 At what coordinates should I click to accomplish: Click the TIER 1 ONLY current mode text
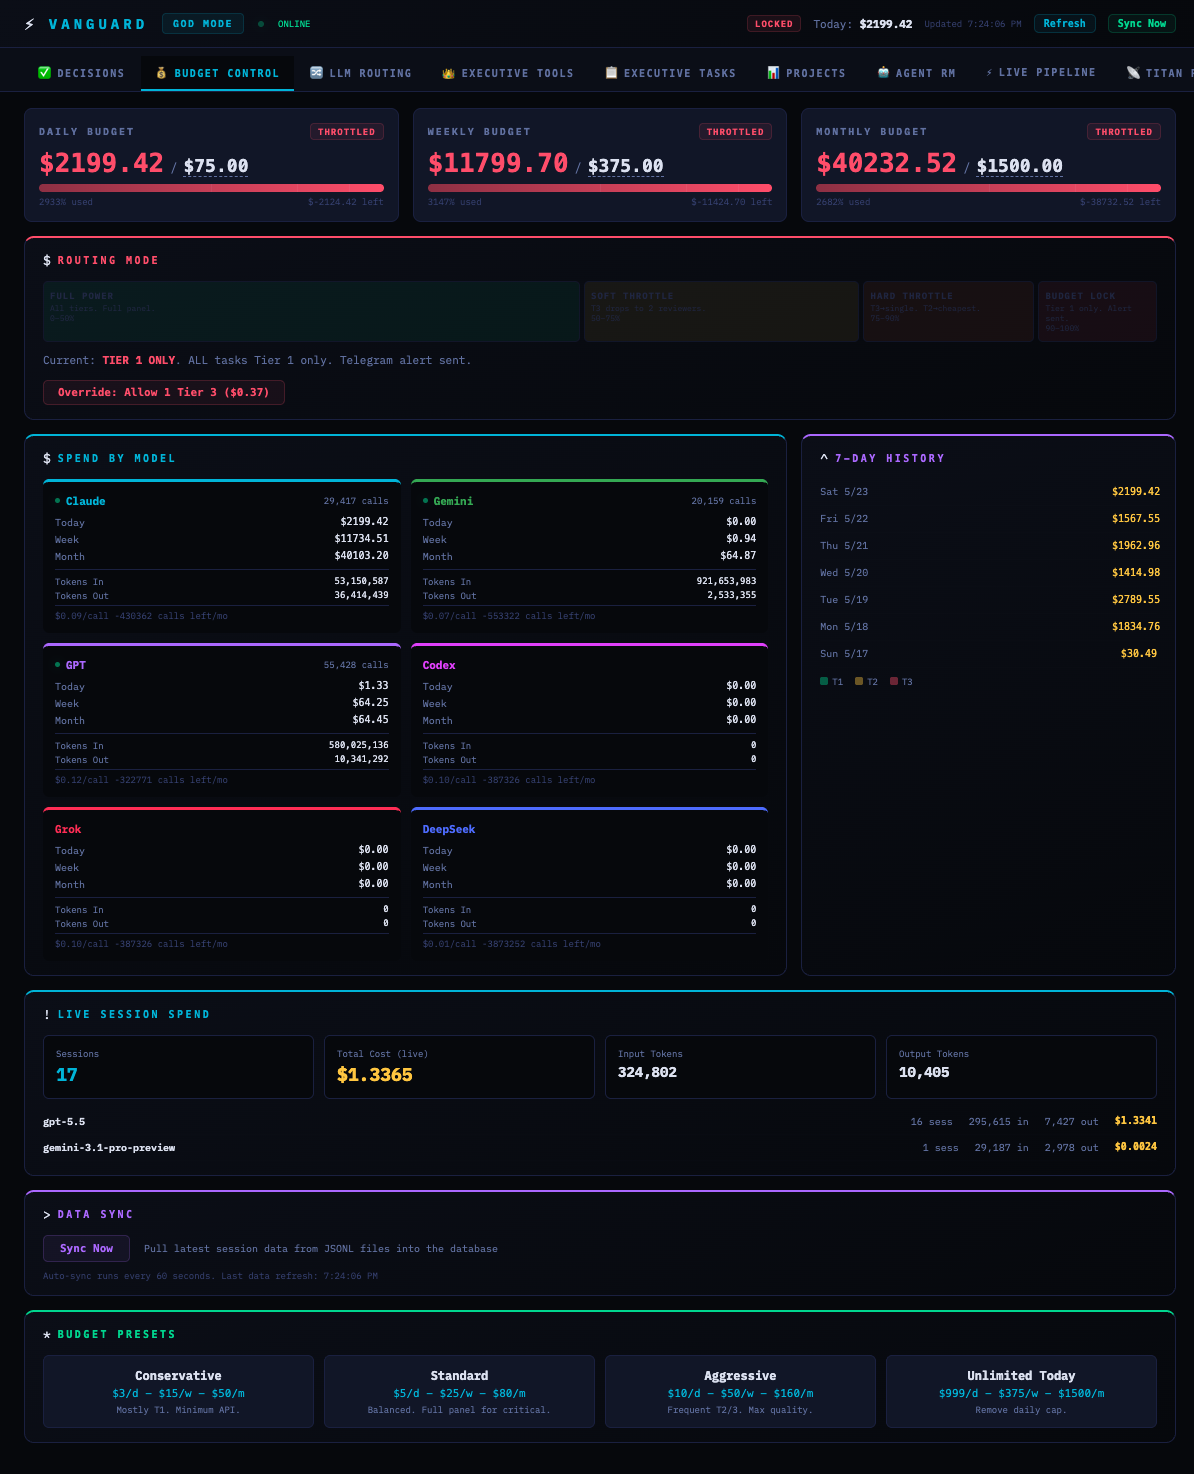[139, 360]
